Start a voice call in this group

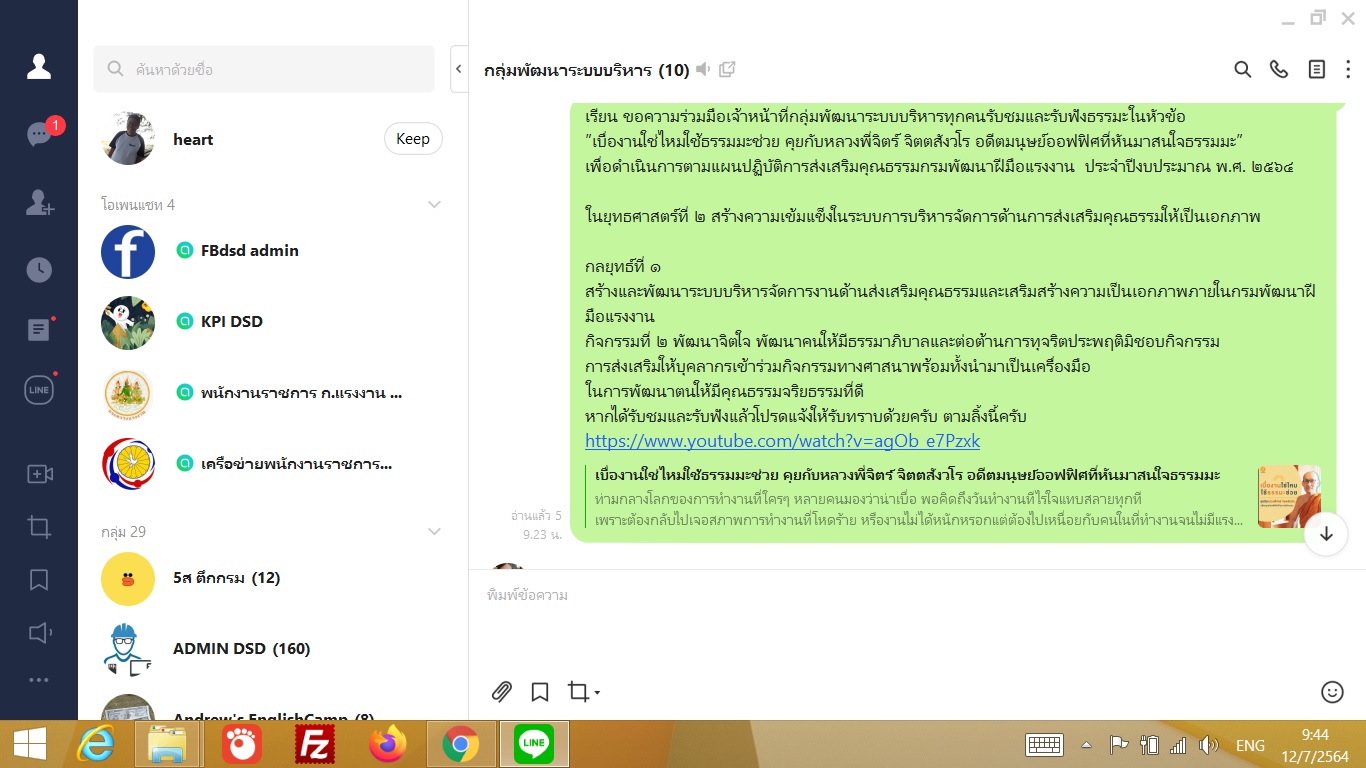click(x=1279, y=69)
